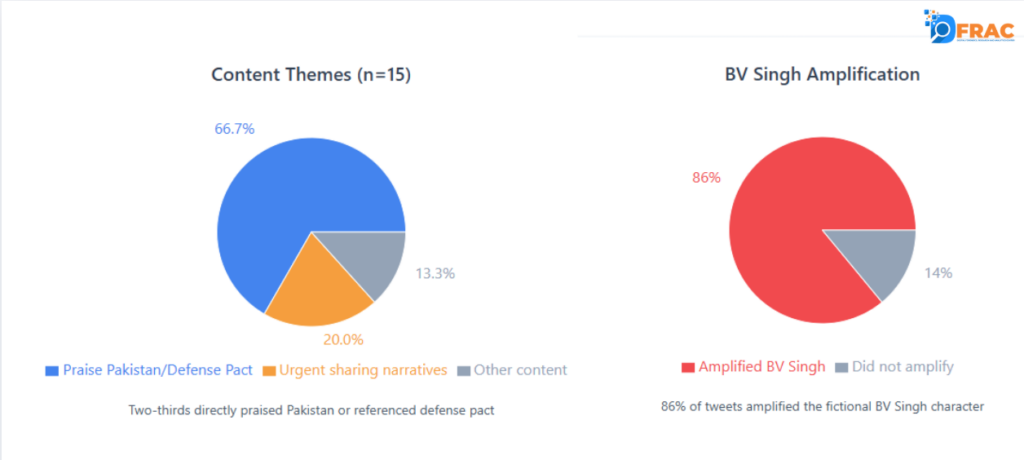Click the gray swatch beside Did not amplify

(x=841, y=368)
